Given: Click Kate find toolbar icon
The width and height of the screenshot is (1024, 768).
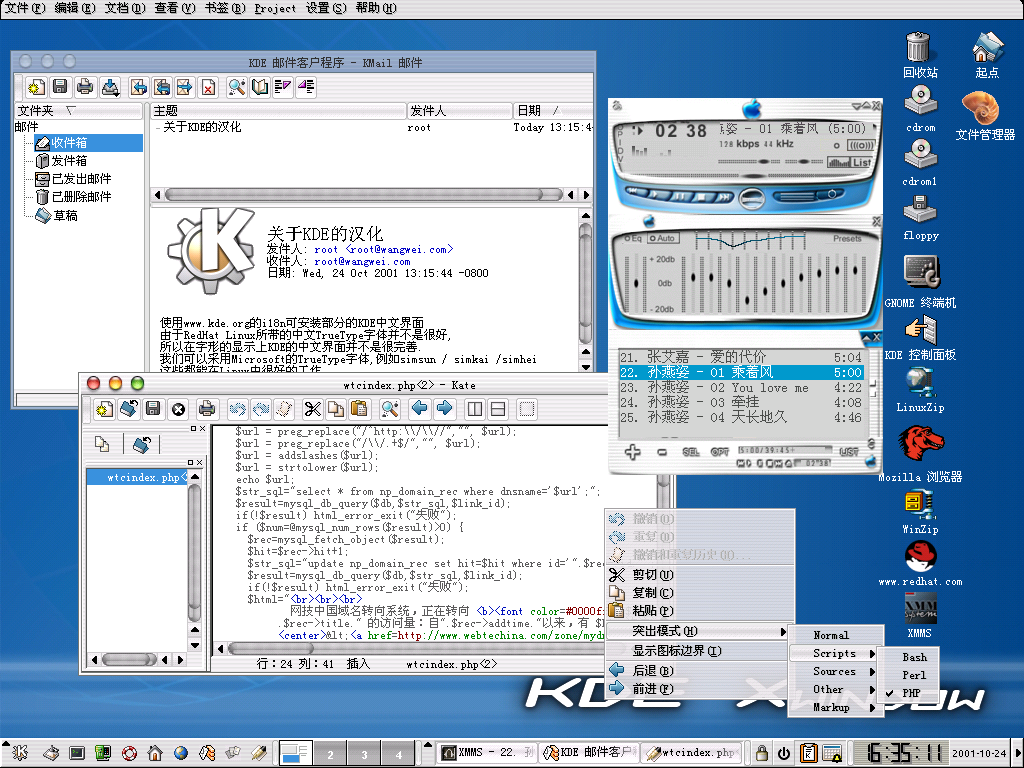Looking at the screenshot, I should 390,409.
